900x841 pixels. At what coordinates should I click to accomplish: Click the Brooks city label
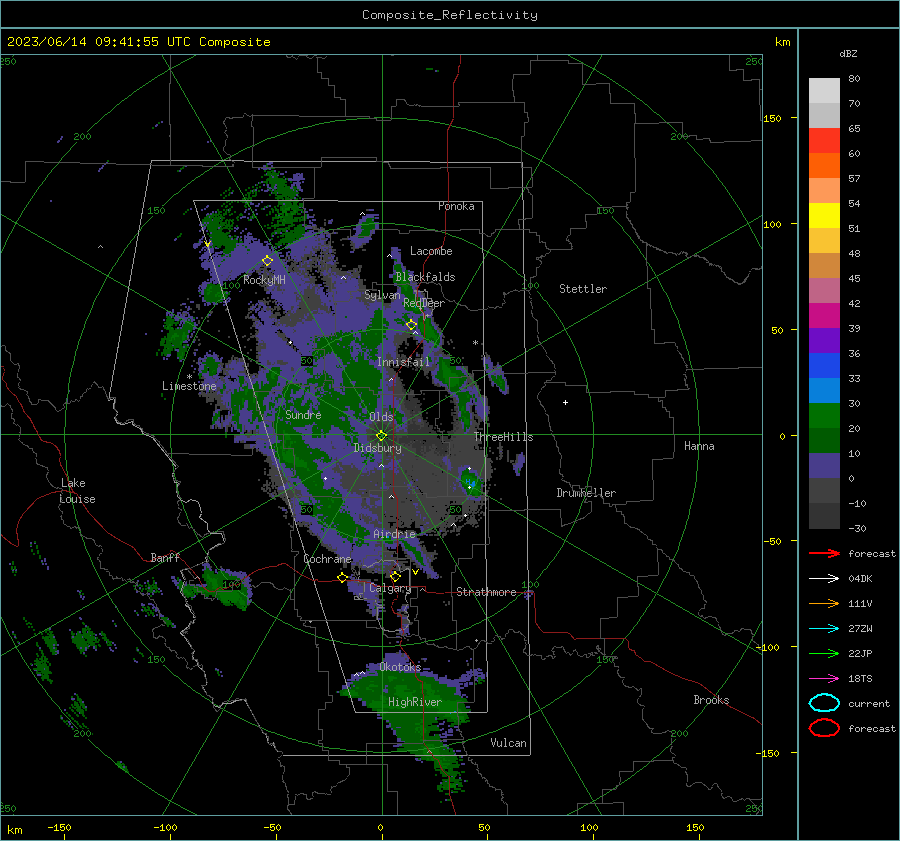click(x=711, y=700)
